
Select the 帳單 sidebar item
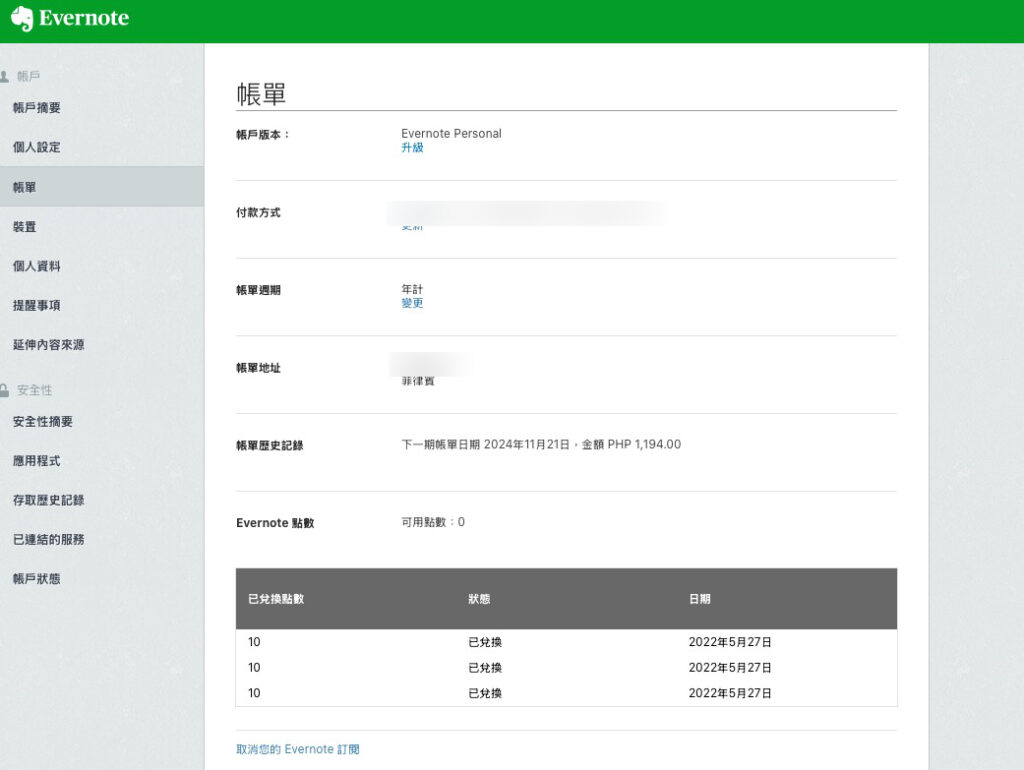point(26,186)
